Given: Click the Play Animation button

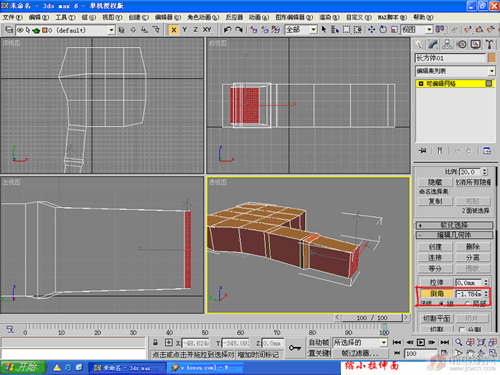Looking at the screenshot, I should pos(421,342).
